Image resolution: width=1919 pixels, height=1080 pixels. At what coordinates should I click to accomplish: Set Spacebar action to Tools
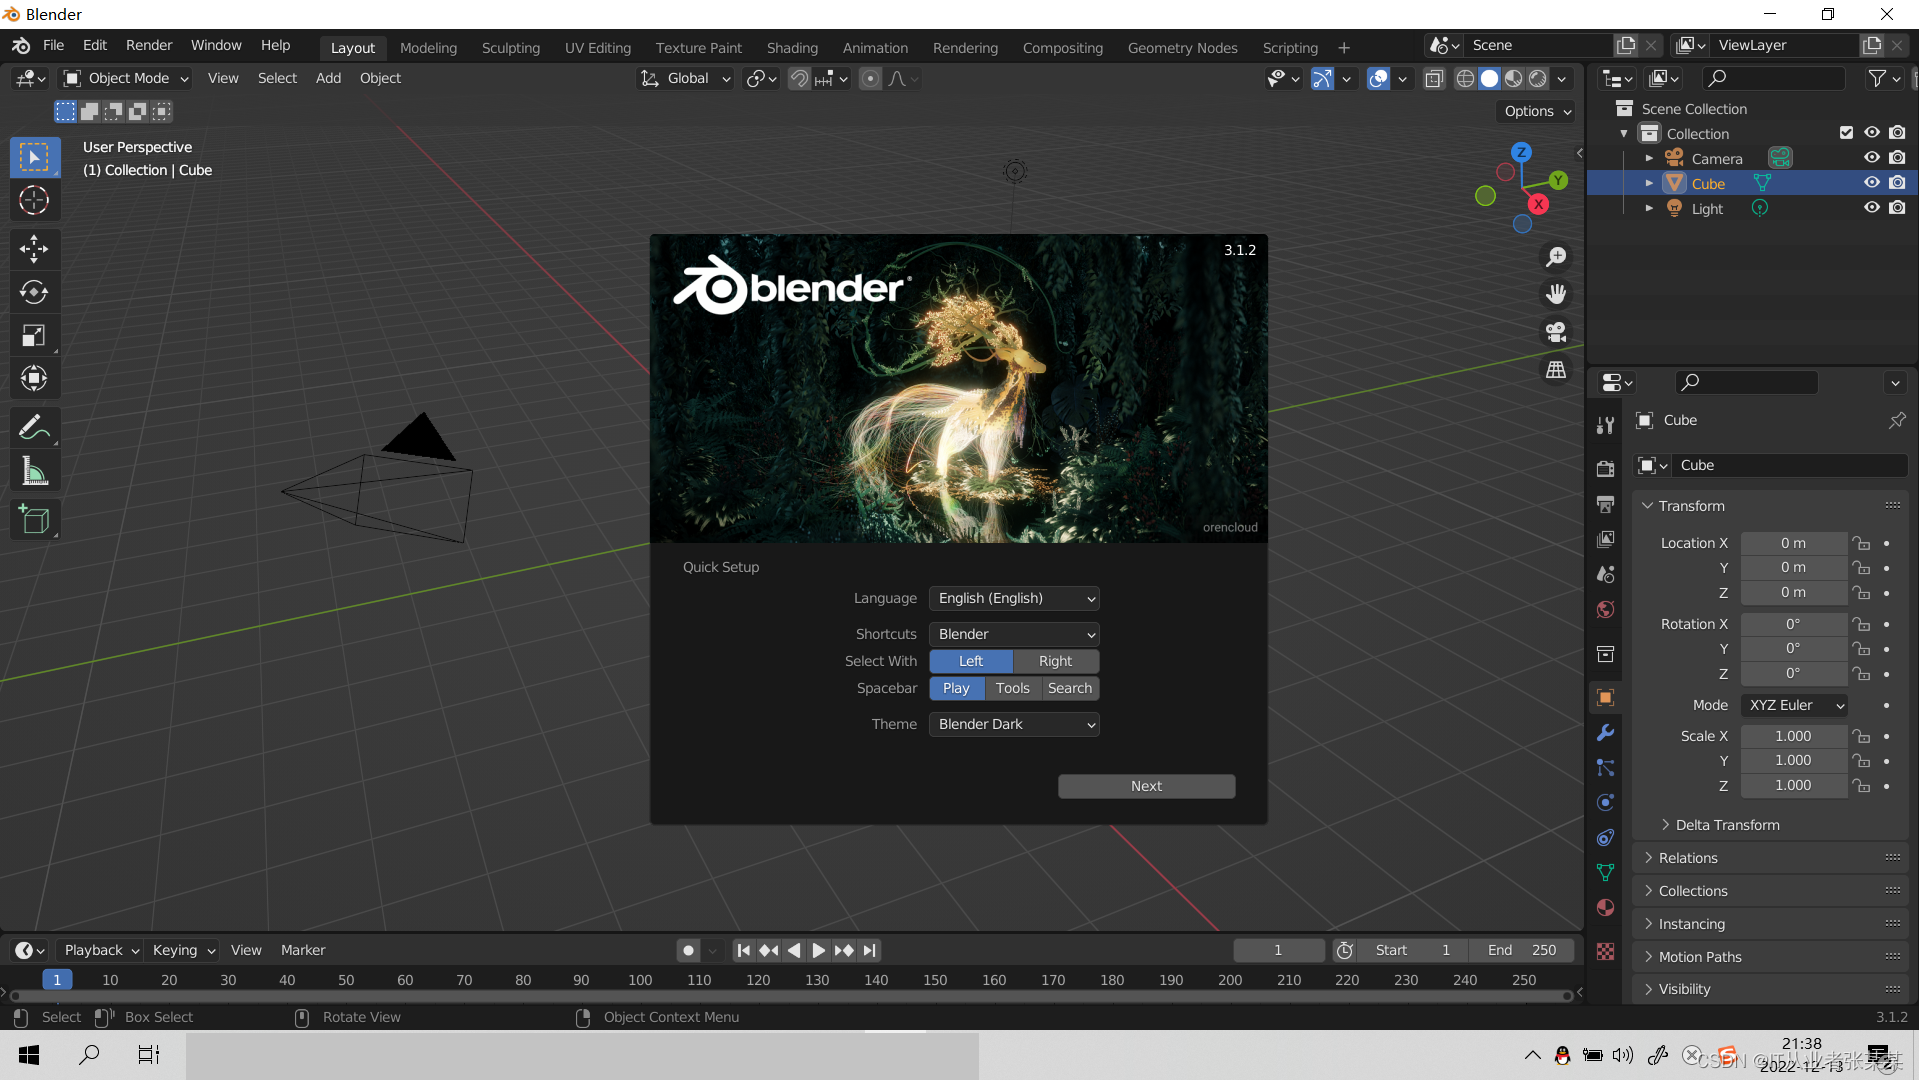click(x=1012, y=688)
